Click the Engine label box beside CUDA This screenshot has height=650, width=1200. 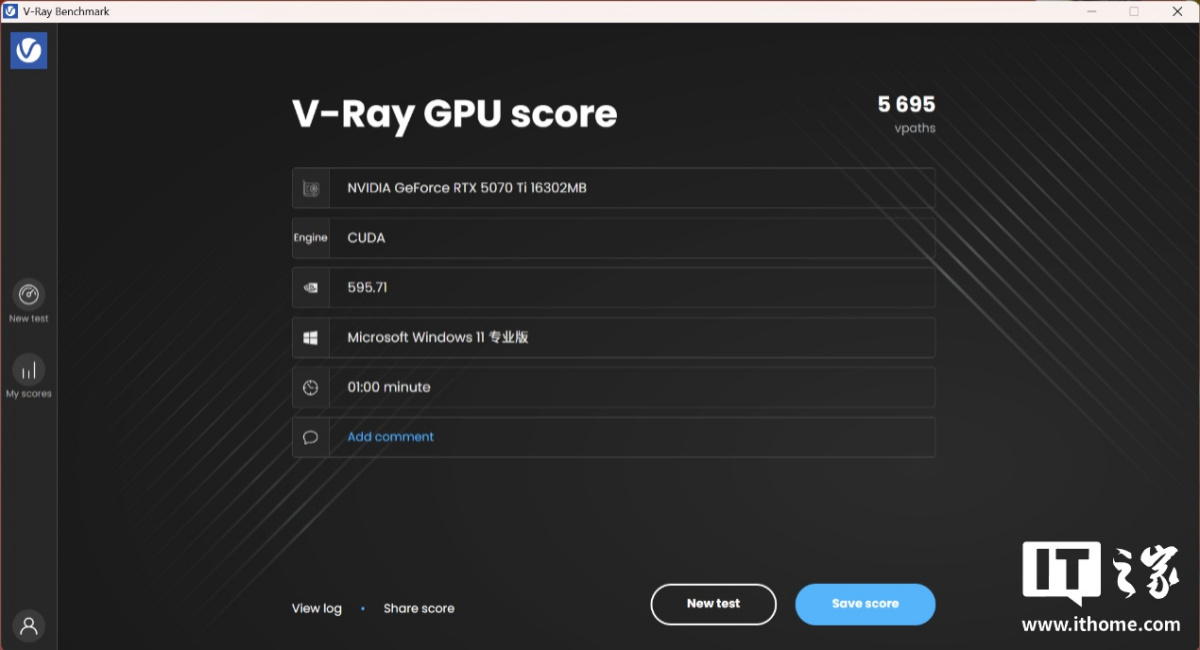click(x=311, y=238)
